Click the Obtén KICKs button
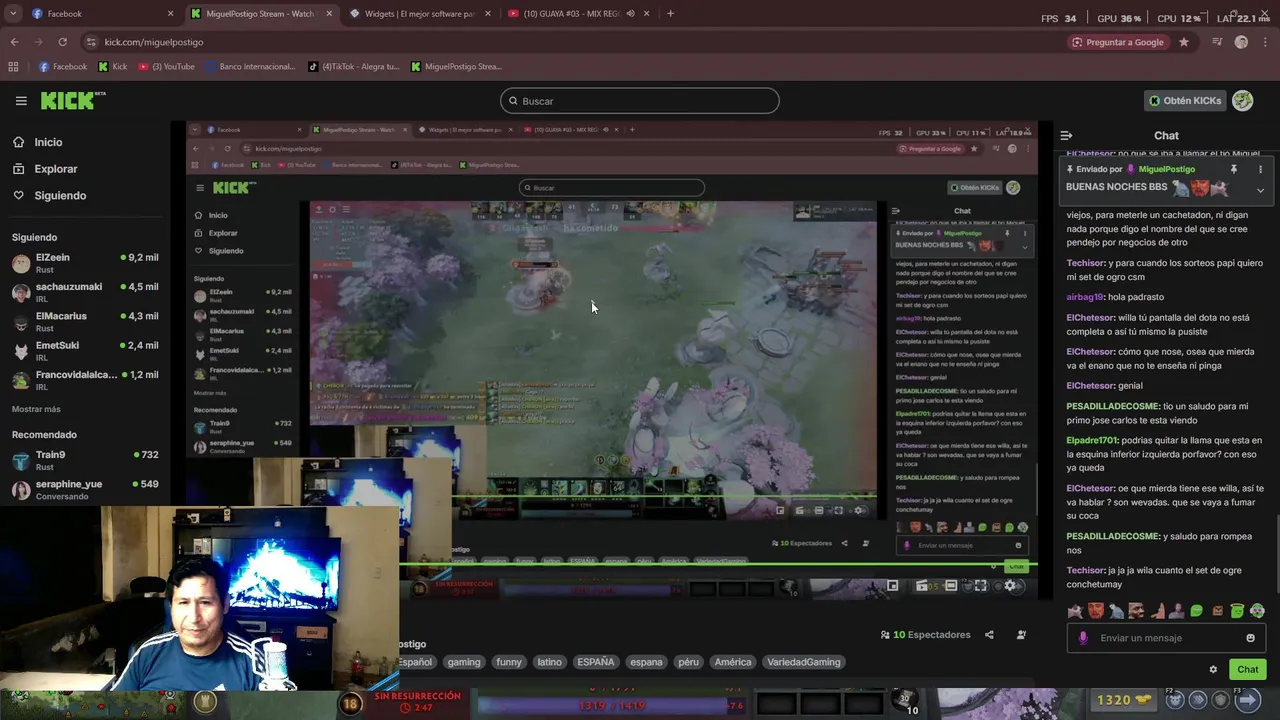 pos(1185,100)
